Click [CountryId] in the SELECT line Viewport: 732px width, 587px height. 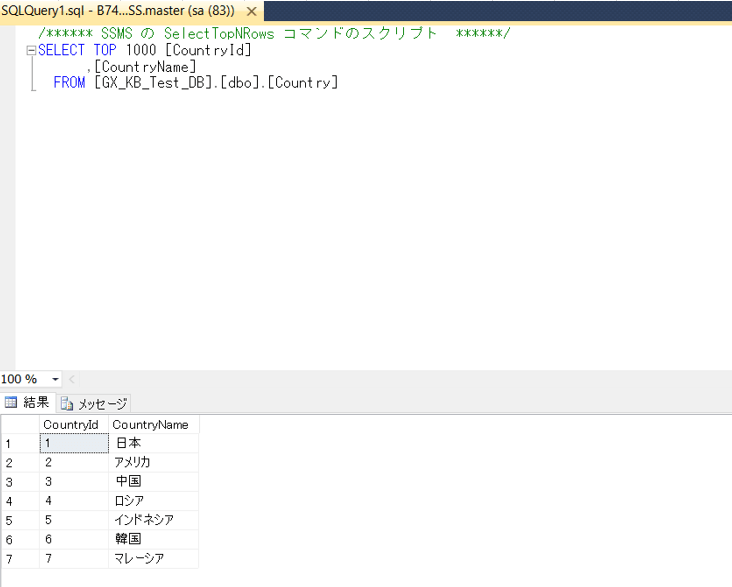coord(208,50)
